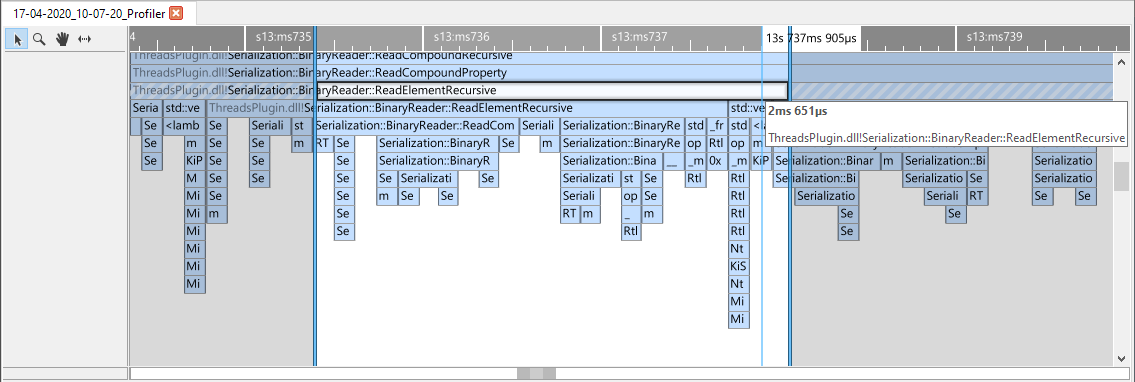Switch to 17-04-2020_10-07-20_Profiler tab
The image size is (1135, 382).
(90, 13)
